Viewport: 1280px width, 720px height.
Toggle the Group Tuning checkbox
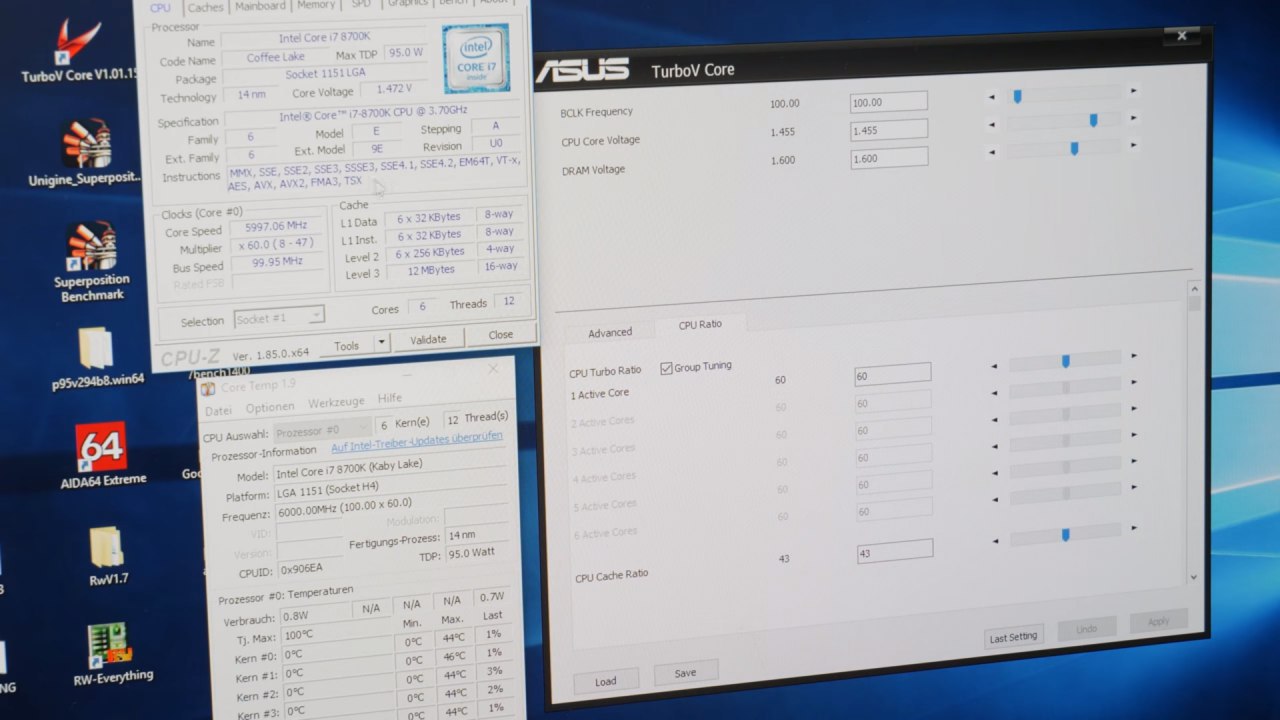pyautogui.click(x=666, y=369)
